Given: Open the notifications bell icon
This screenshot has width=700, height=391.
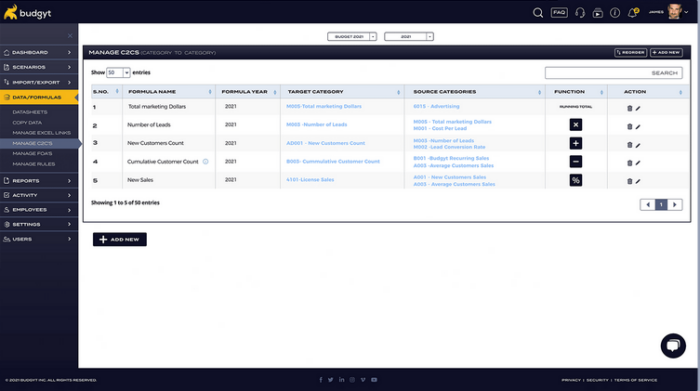Looking at the screenshot, I should [x=633, y=12].
